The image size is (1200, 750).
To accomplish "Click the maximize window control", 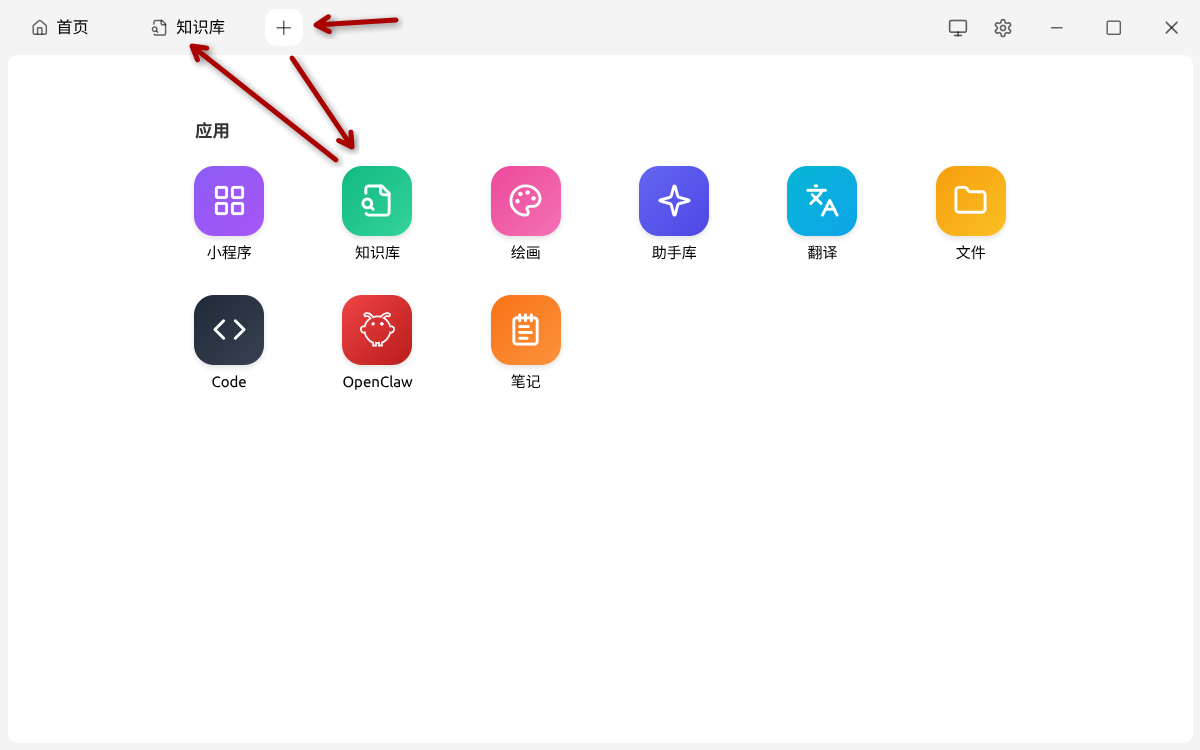I will [1113, 27].
